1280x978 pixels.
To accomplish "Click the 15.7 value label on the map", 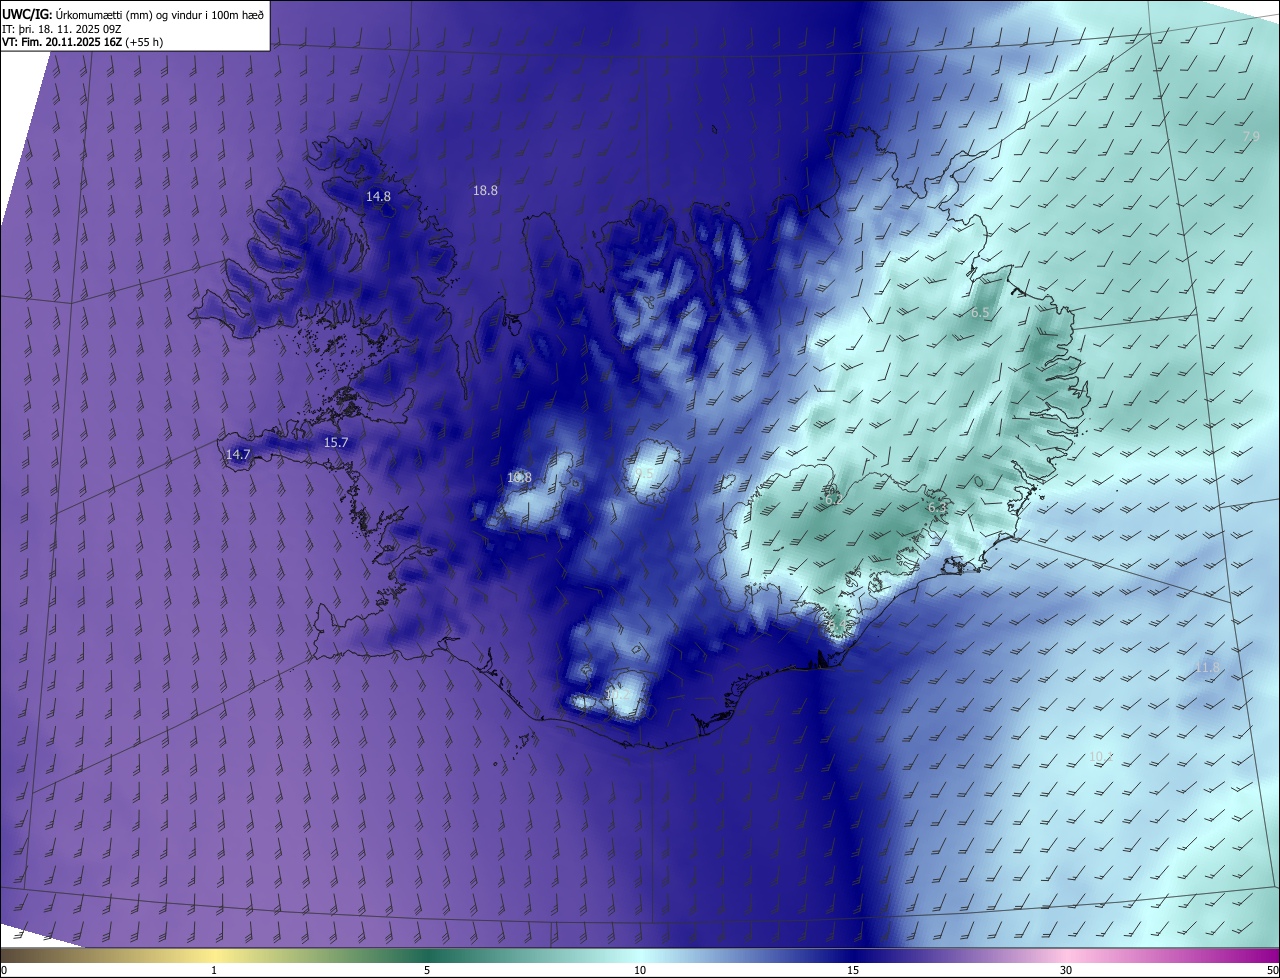I will (336, 442).
